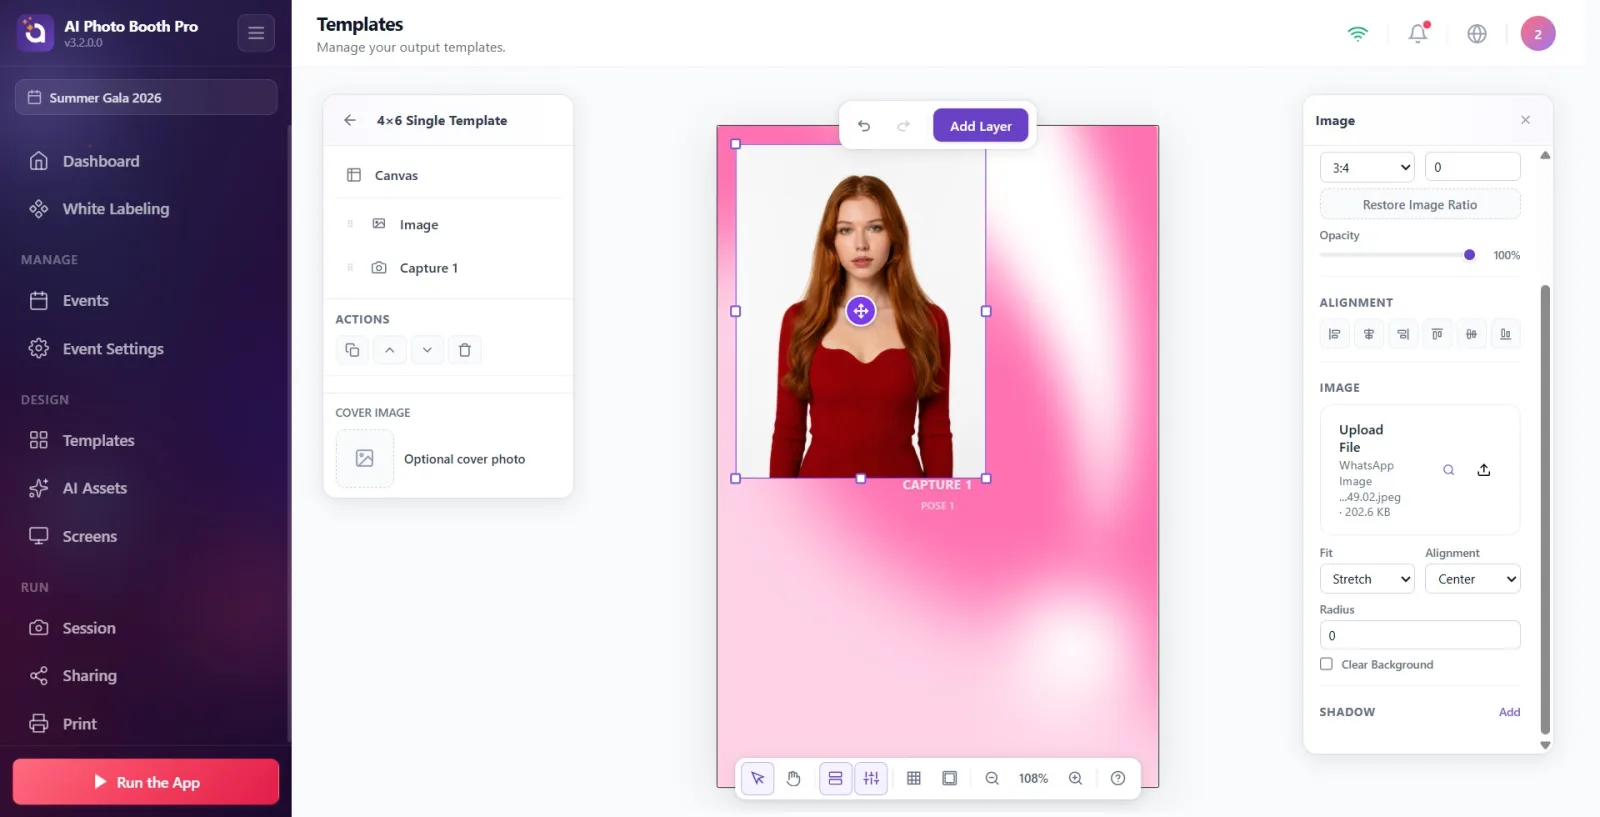Click the Run the App button
This screenshot has width=1600, height=817.
[146, 782]
